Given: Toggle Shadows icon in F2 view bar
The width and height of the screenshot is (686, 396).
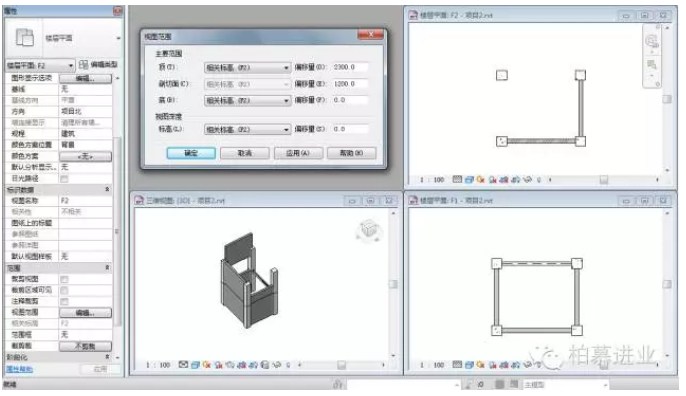Looking at the screenshot, I should (x=493, y=179).
